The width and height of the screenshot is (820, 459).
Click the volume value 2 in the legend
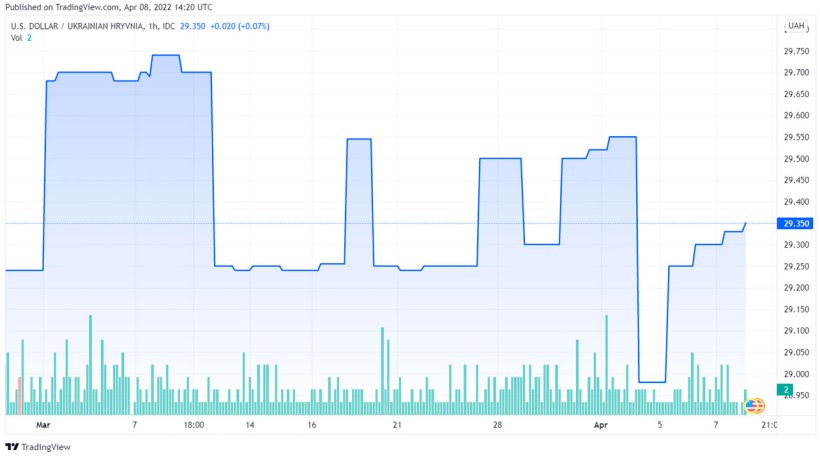click(29, 38)
